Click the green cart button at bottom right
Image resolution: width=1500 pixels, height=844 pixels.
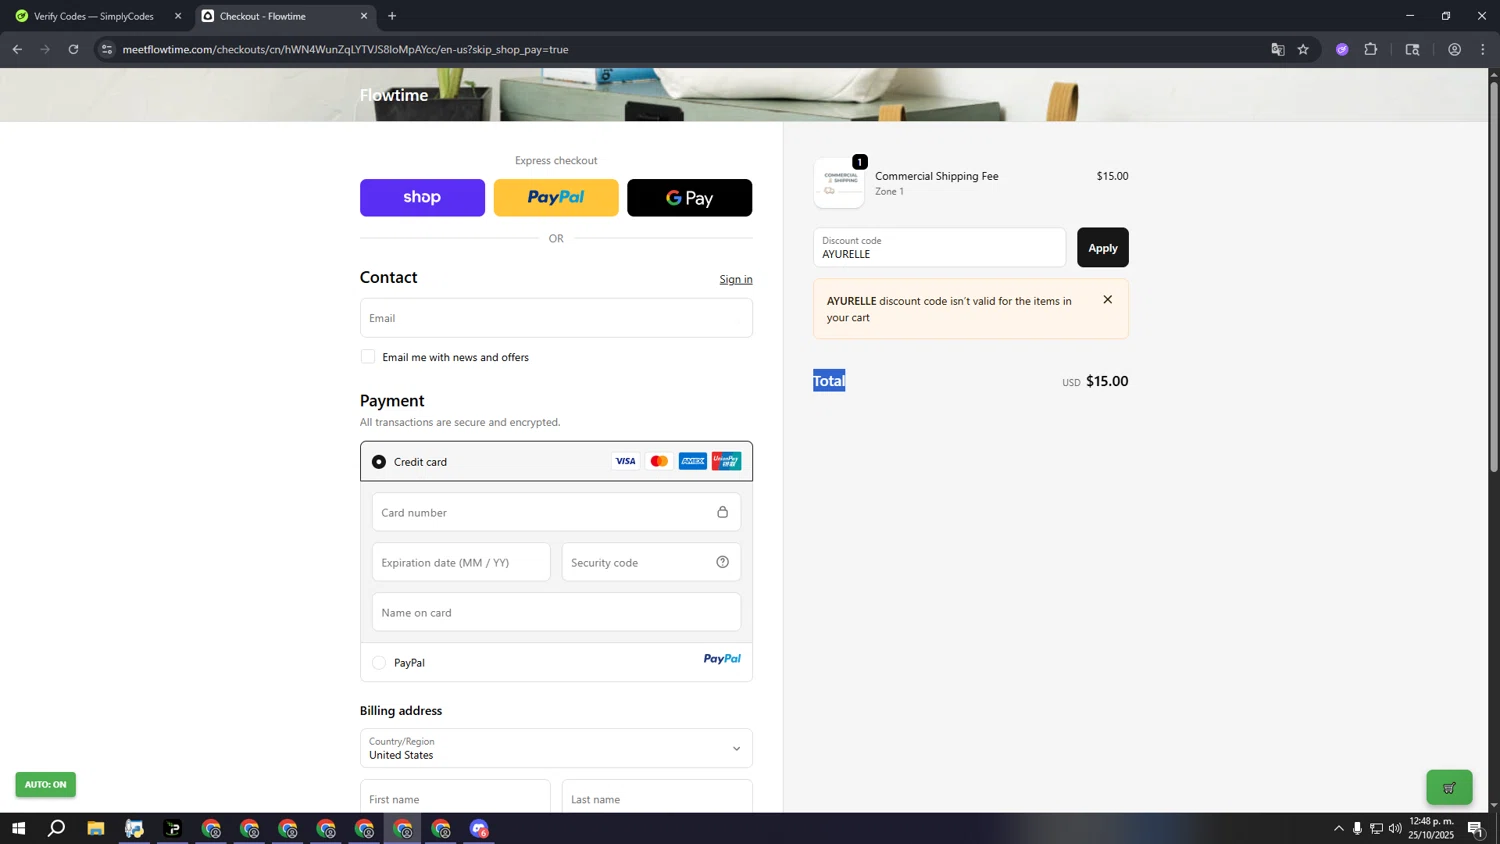click(x=1449, y=787)
